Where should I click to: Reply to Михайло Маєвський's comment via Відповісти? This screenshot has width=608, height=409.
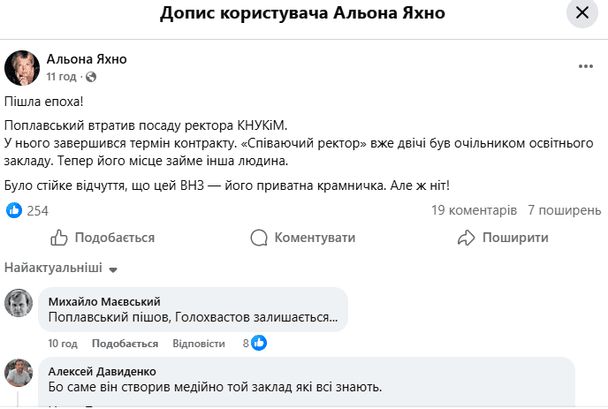click(x=198, y=343)
